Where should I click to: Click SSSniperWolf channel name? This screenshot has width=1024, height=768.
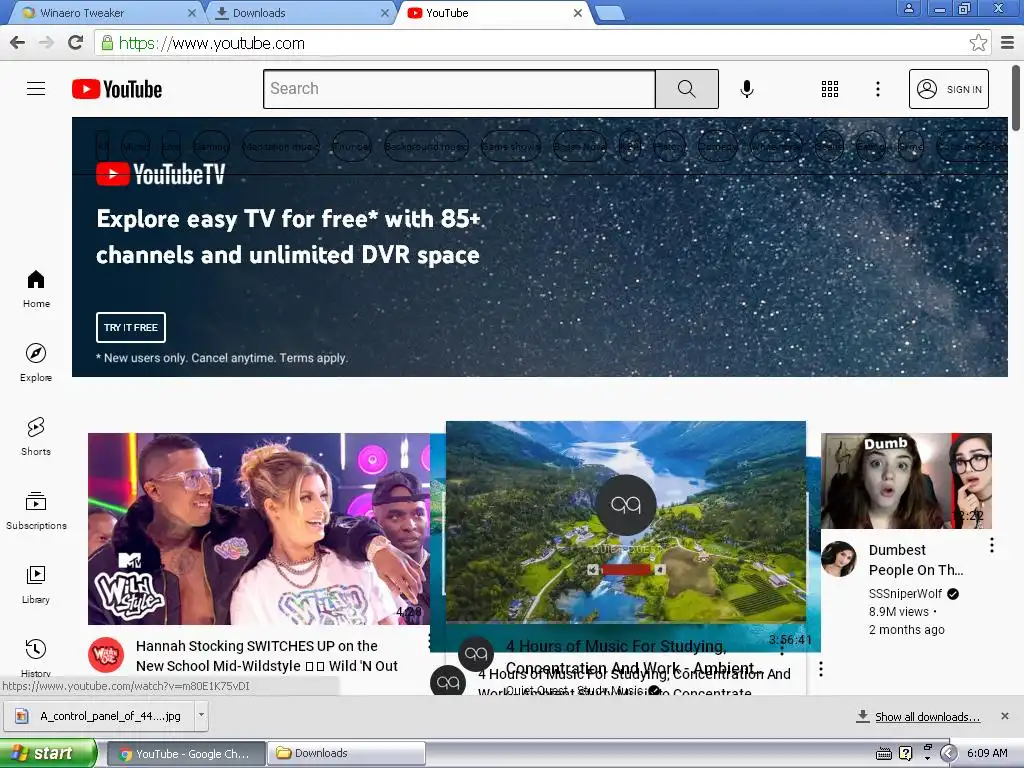905,594
